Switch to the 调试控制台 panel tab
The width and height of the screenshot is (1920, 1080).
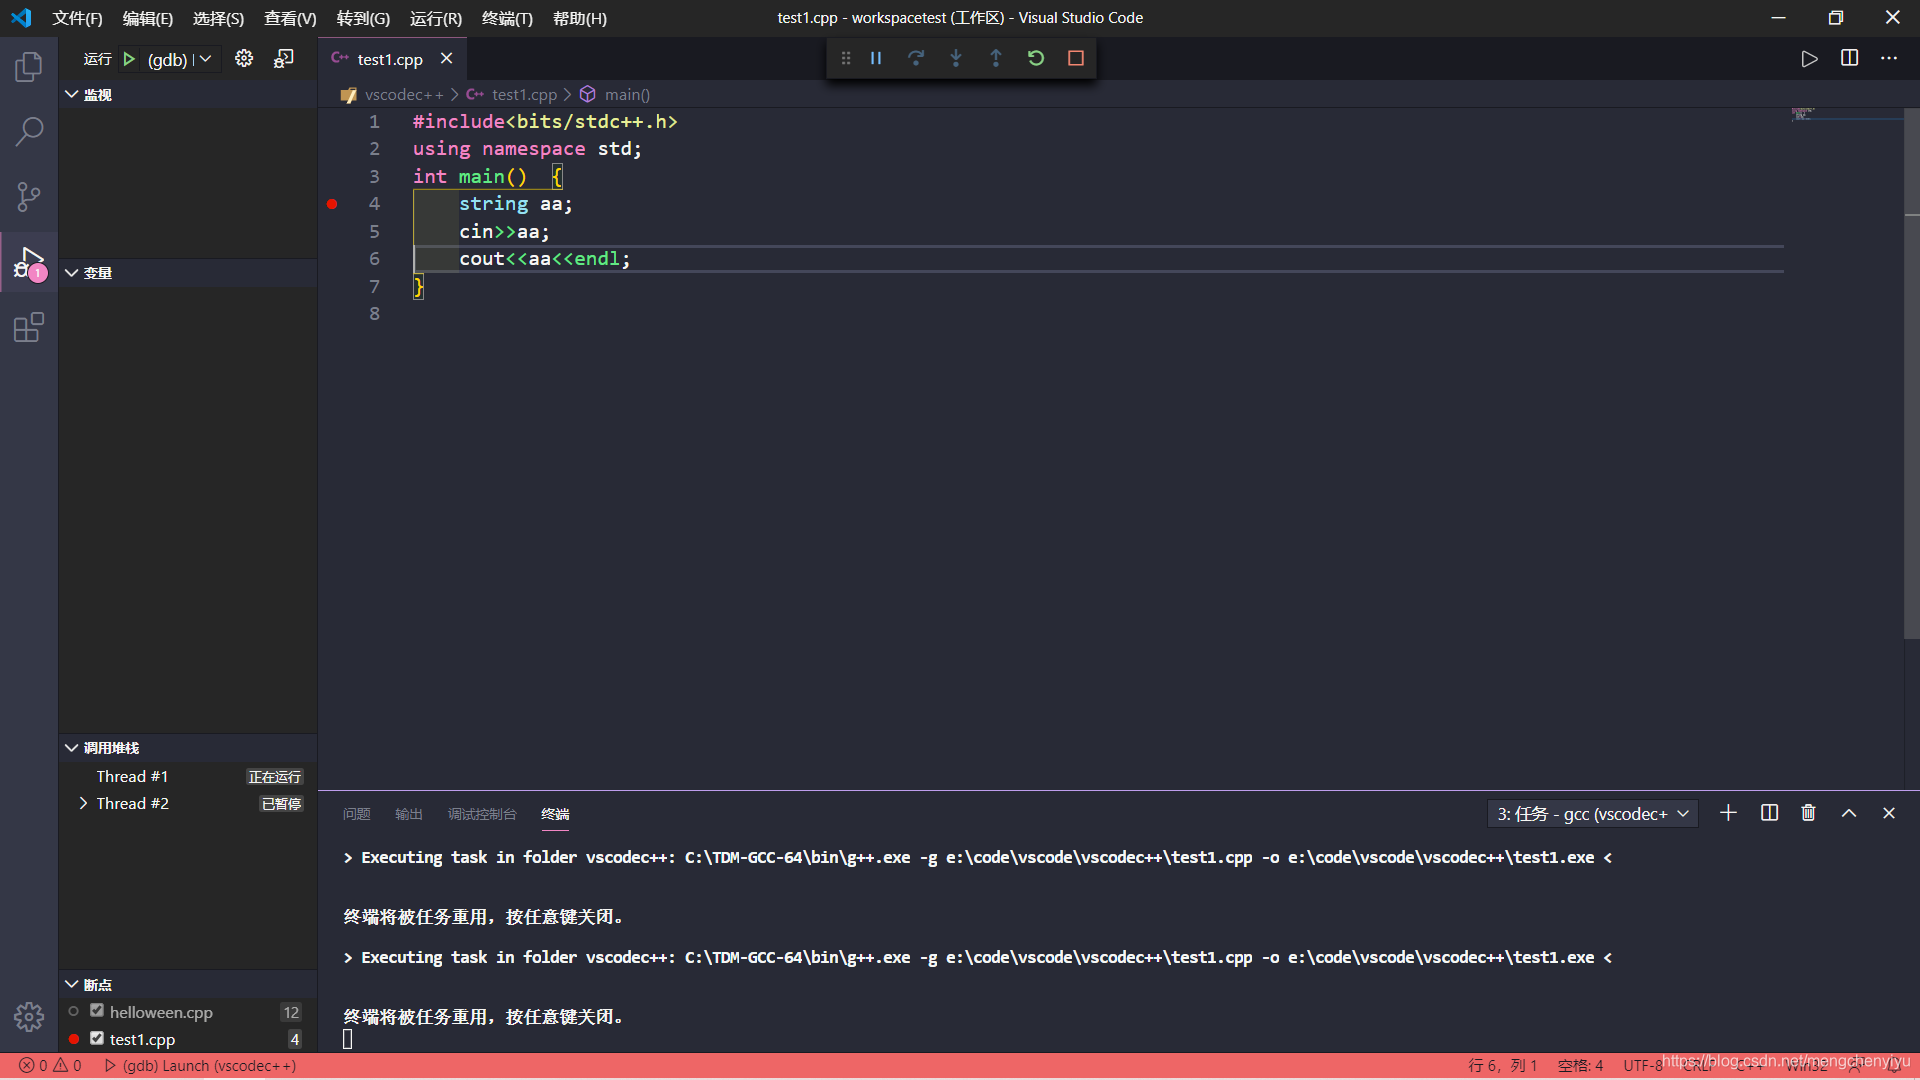tap(482, 814)
